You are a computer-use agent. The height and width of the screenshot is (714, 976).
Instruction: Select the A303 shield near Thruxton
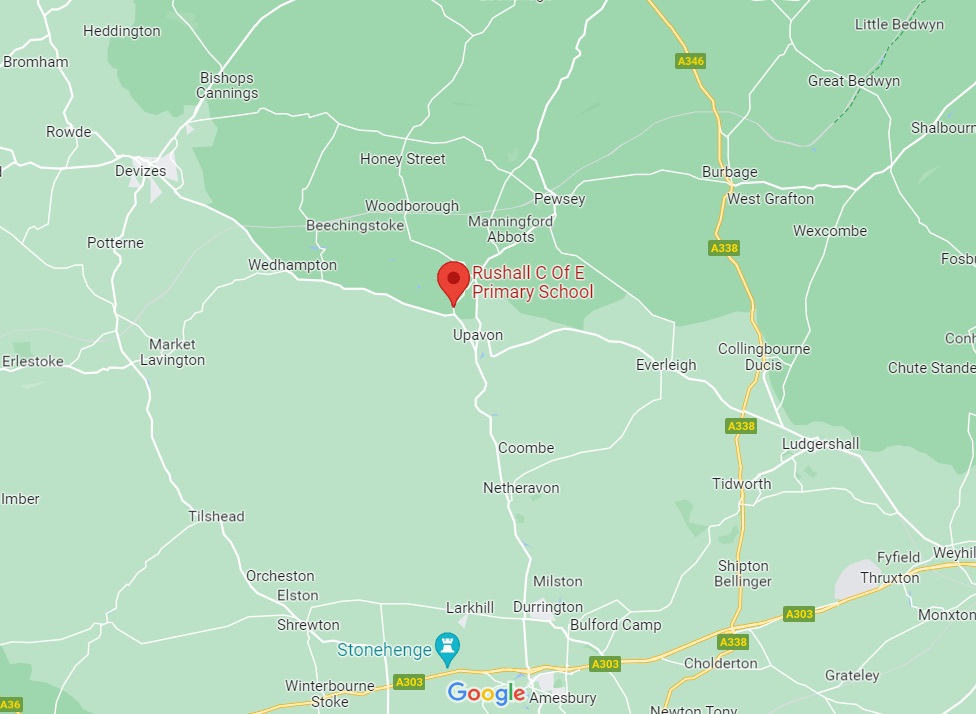click(x=799, y=614)
